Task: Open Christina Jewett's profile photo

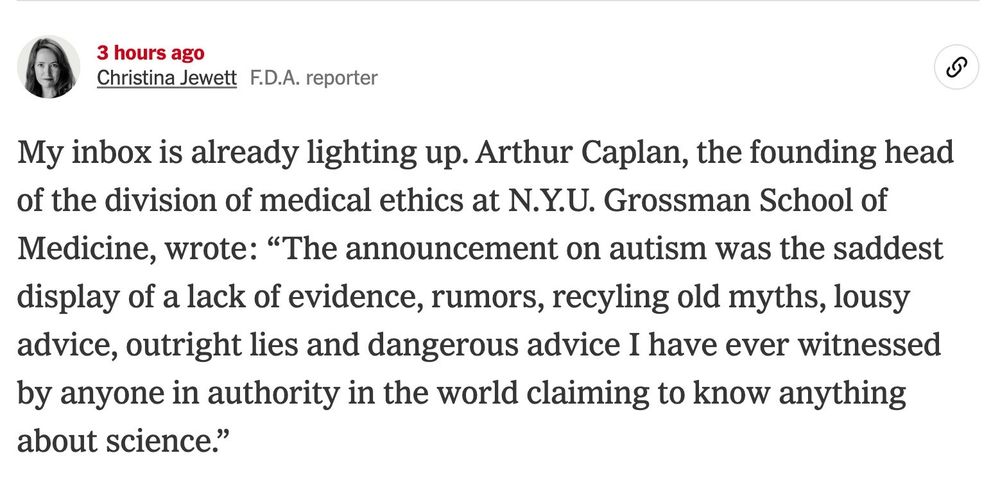Action: (48, 67)
